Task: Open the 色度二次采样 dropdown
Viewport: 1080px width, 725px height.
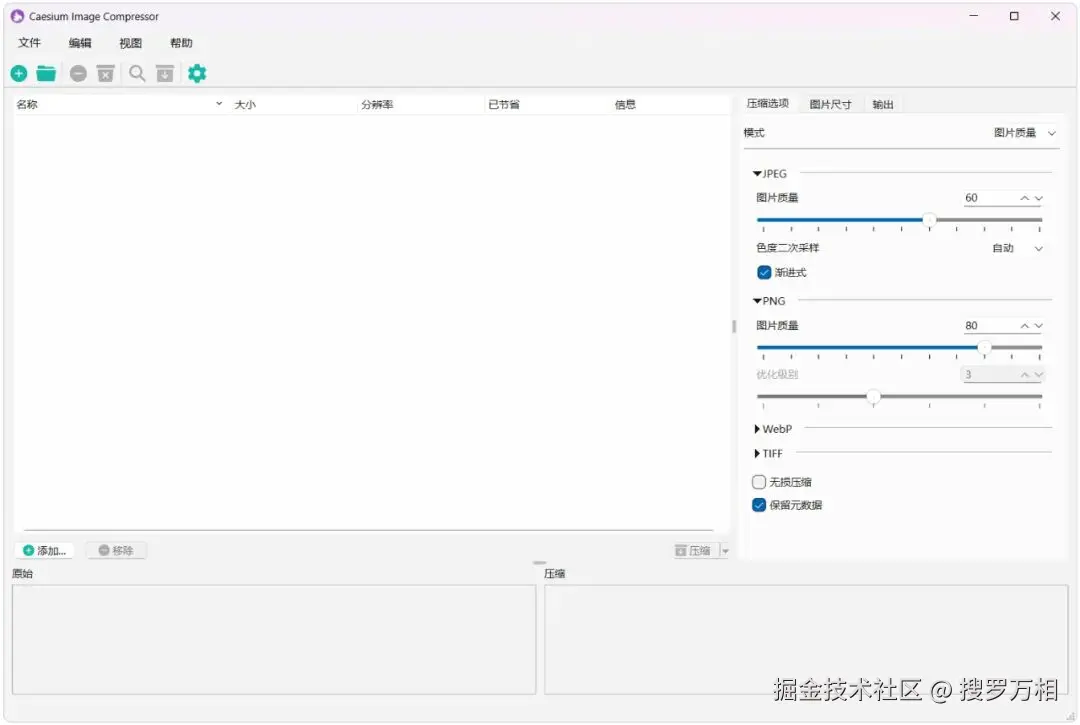Action: pyautogui.click(x=1015, y=247)
